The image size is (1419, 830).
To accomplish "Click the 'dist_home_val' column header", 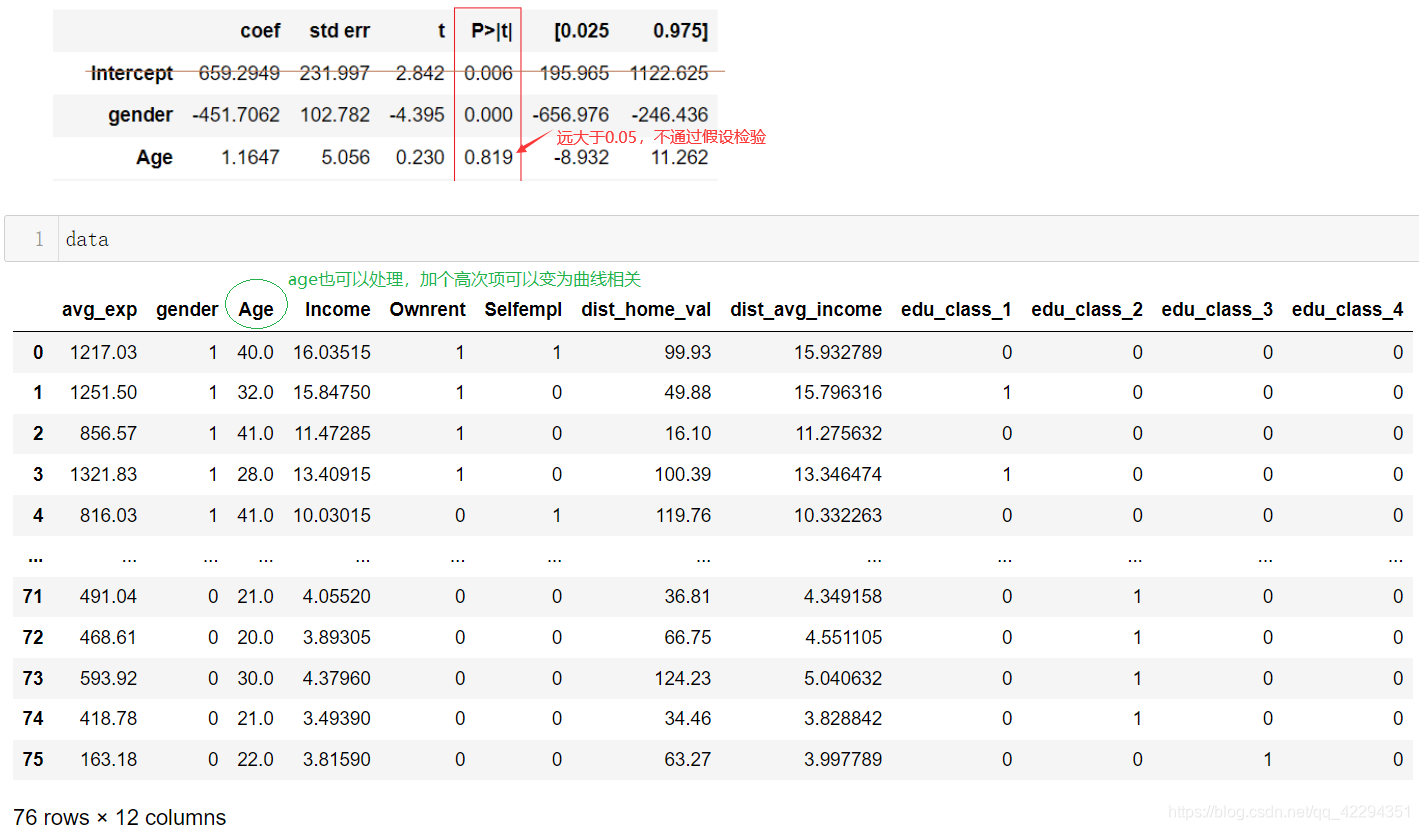I will point(646,310).
